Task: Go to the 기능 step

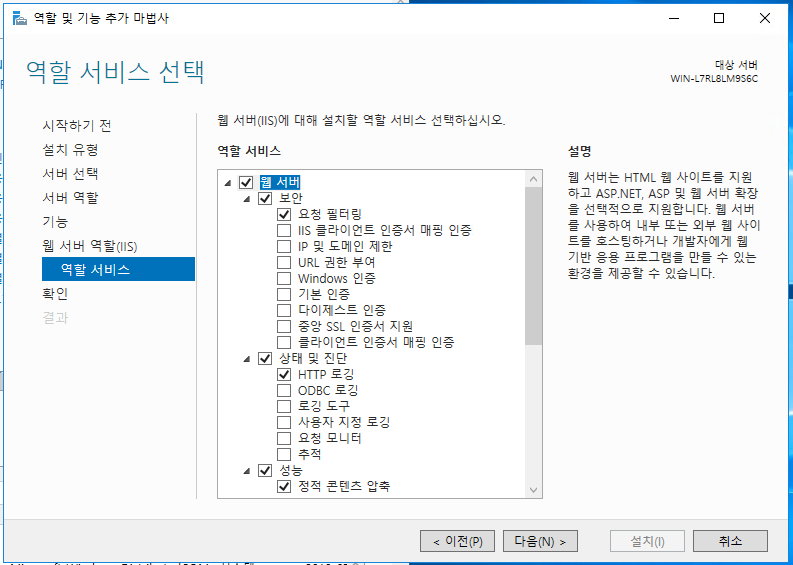Action: point(55,222)
